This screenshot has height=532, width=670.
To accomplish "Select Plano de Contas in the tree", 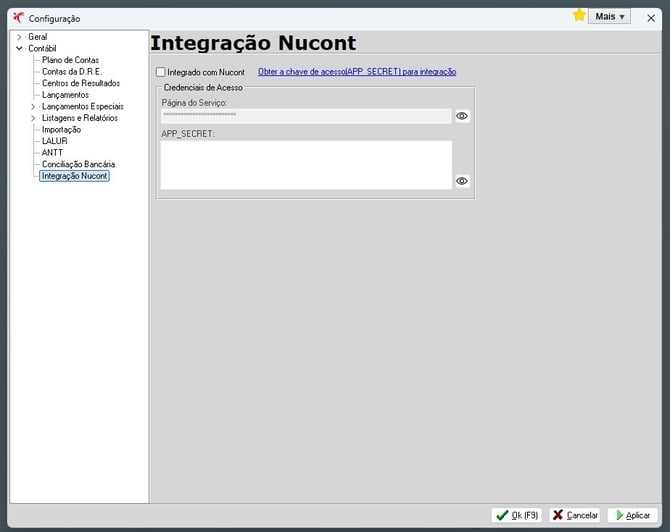I will (x=70, y=60).
